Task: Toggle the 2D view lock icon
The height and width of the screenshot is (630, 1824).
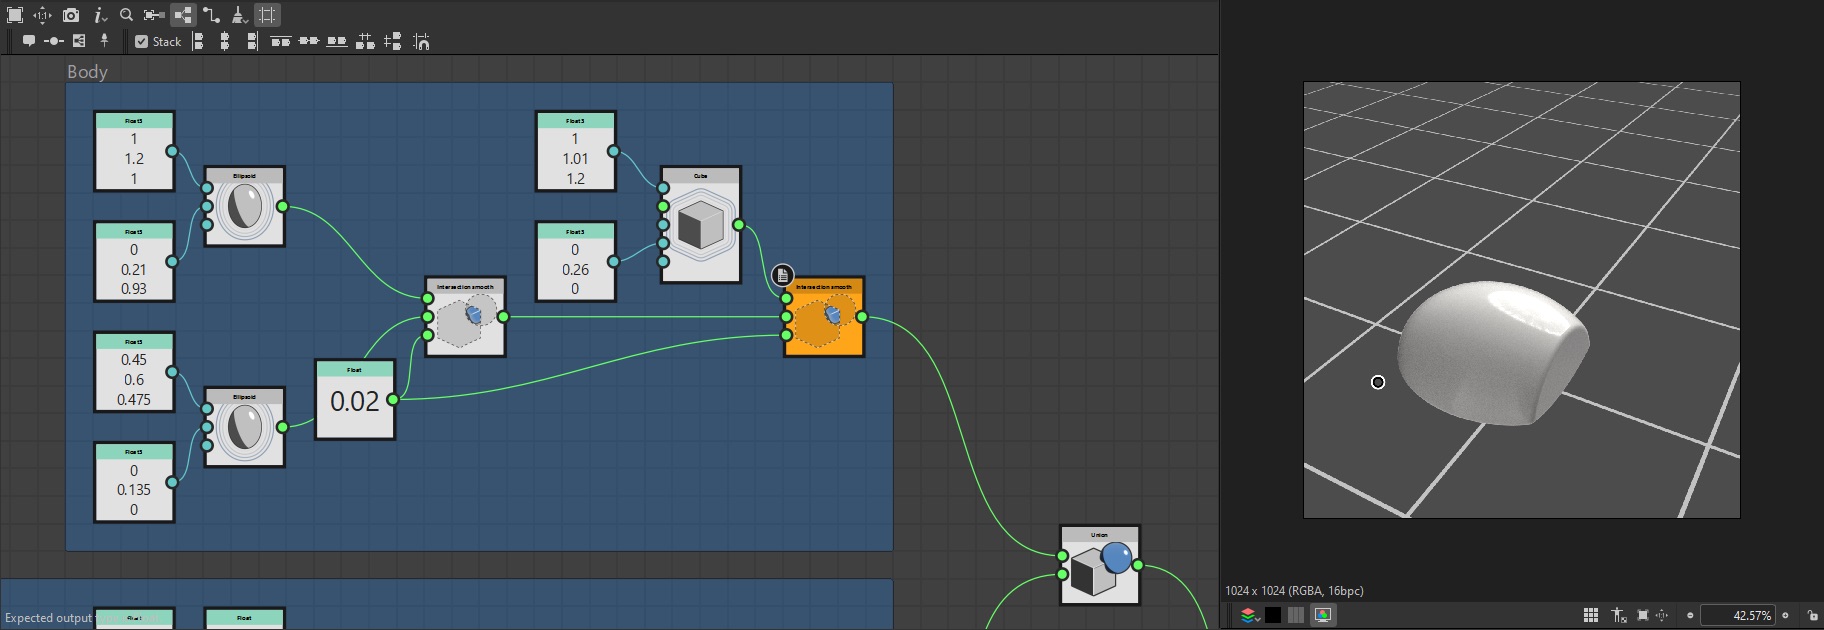Action: tap(1812, 615)
